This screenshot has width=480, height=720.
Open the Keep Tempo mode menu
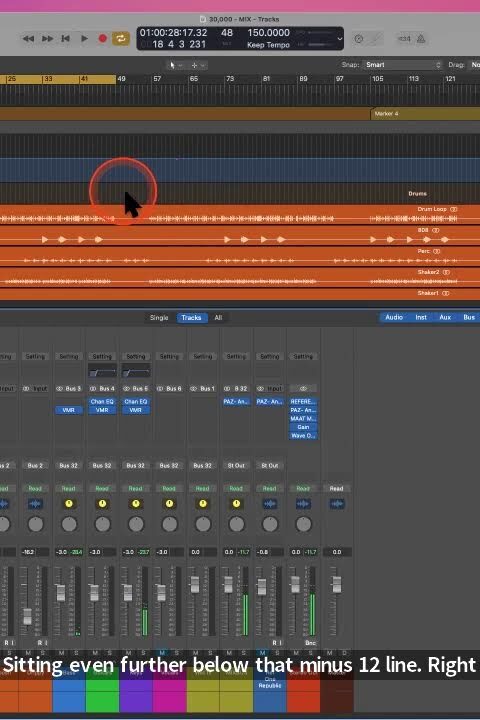pos(268,45)
